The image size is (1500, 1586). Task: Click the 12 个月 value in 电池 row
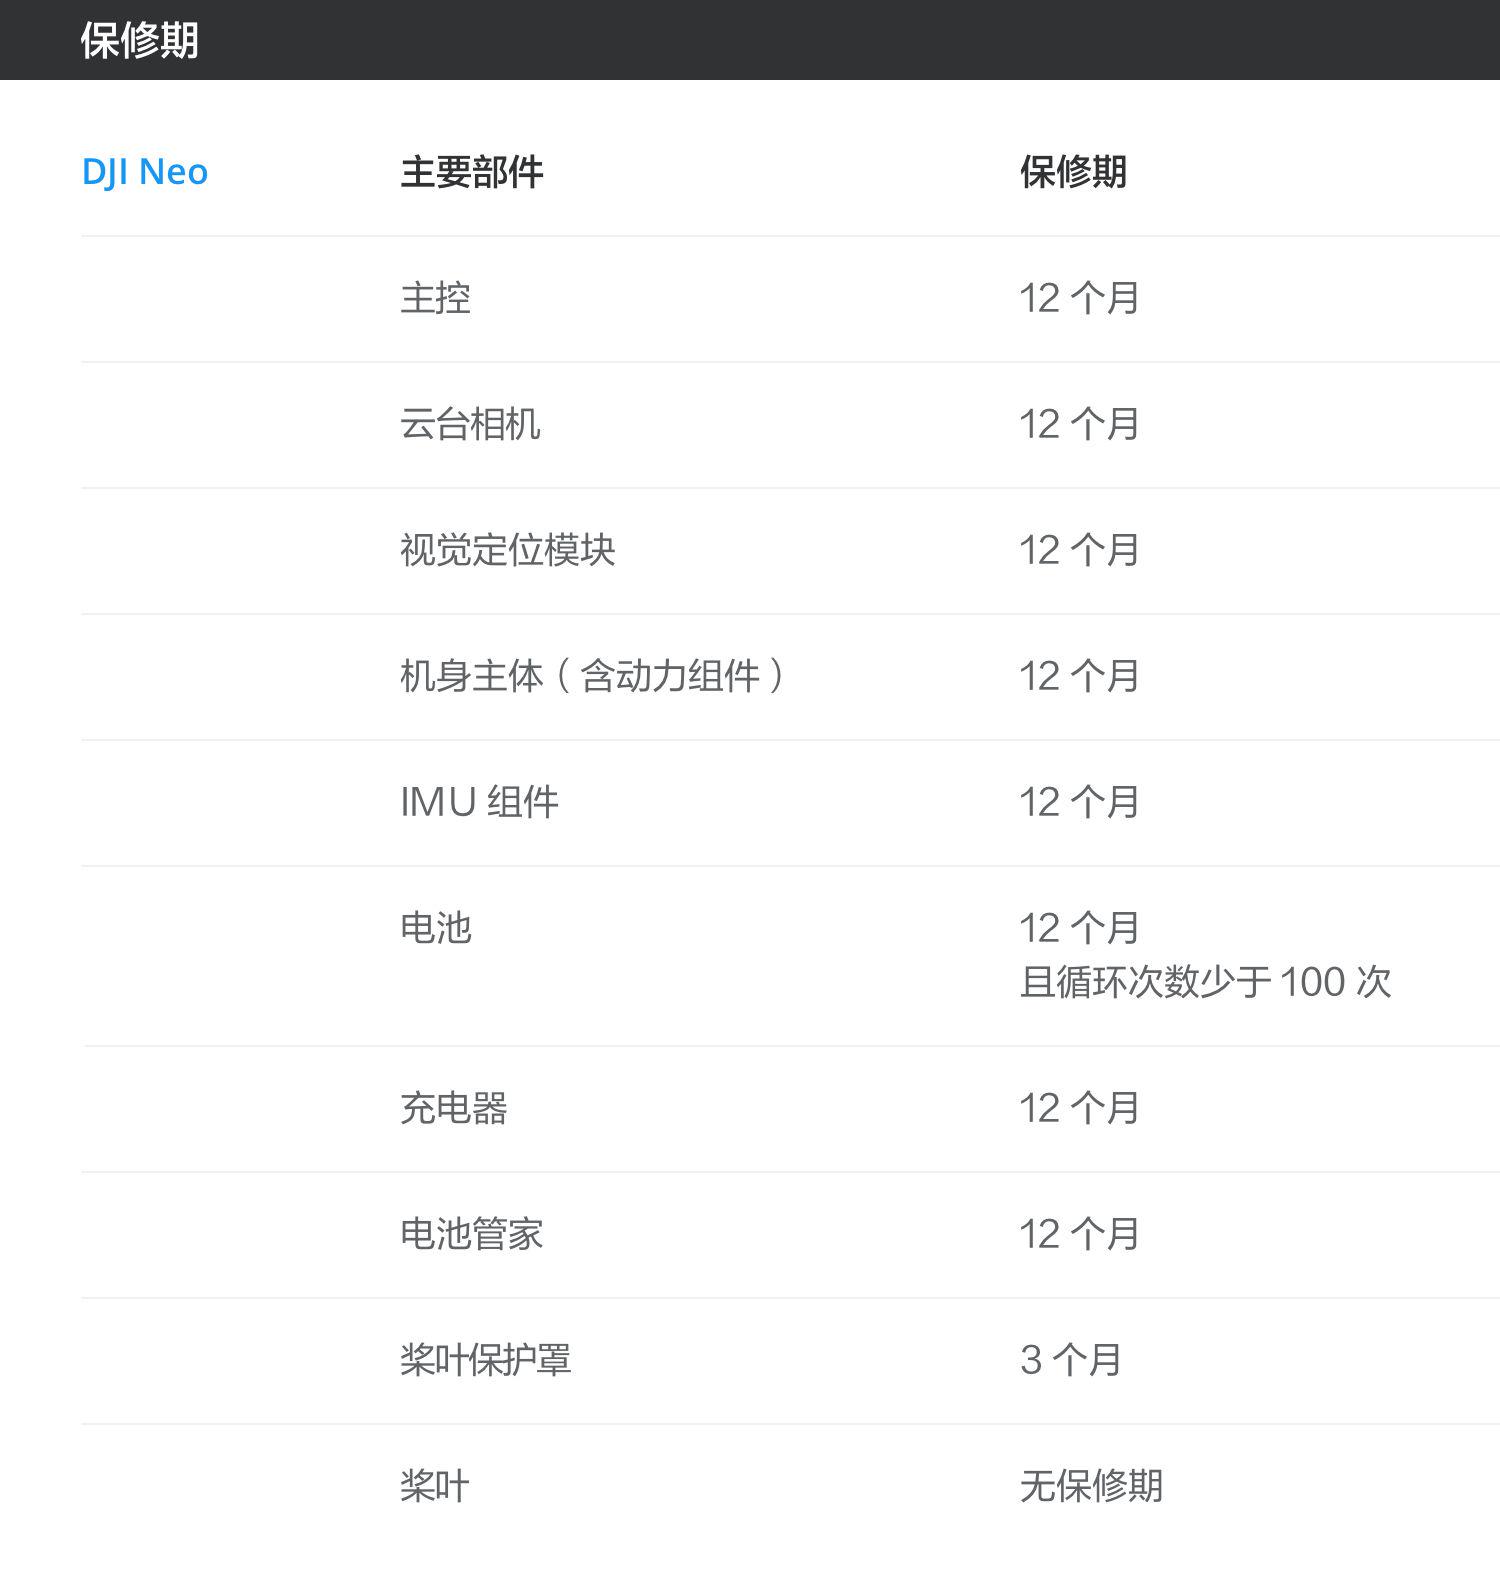point(1079,928)
